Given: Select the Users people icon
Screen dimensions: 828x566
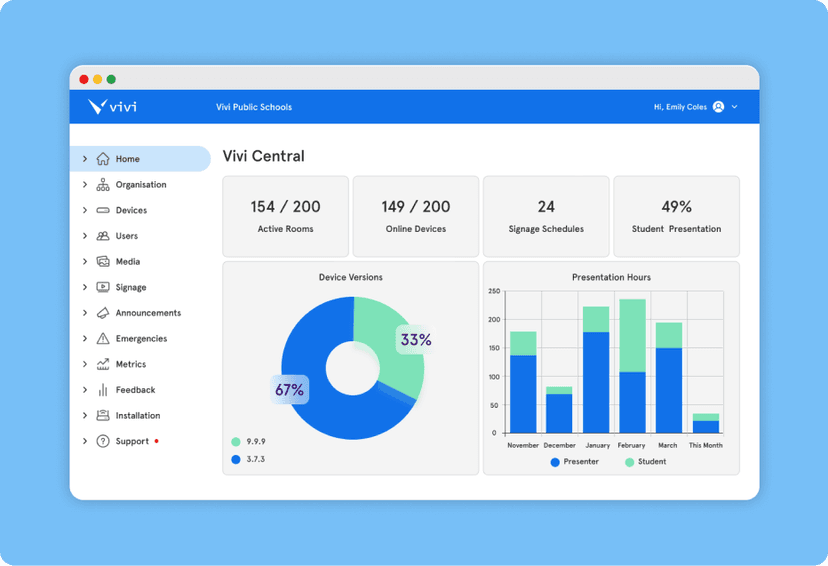Looking at the screenshot, I should [103, 236].
